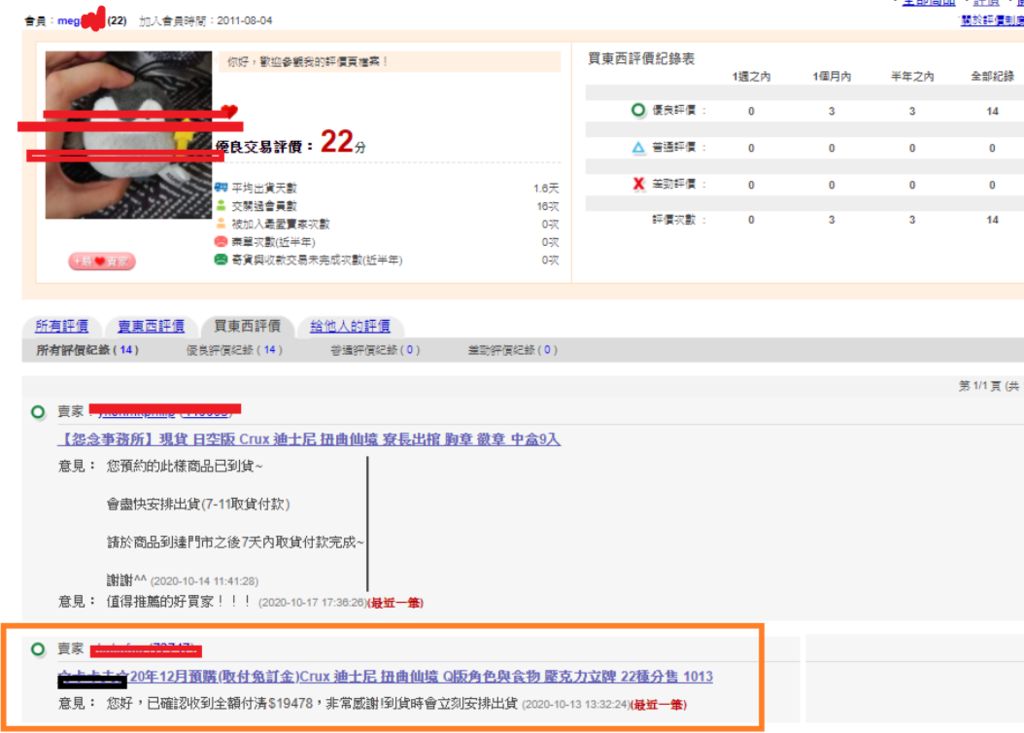Click the green rating circle of first seller review
Screen dimensions: 1024x733
point(38,412)
